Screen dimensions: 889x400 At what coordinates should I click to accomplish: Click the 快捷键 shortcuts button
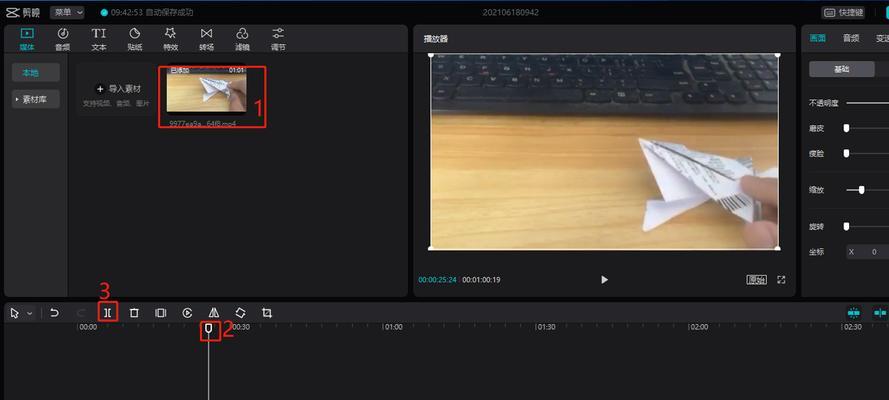tap(843, 12)
